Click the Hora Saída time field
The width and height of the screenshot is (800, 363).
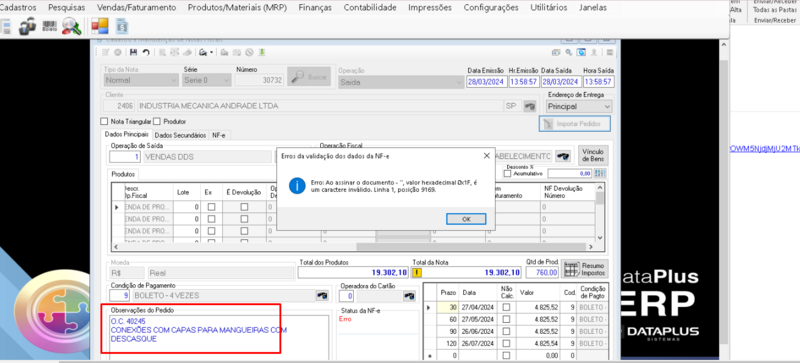(598, 82)
